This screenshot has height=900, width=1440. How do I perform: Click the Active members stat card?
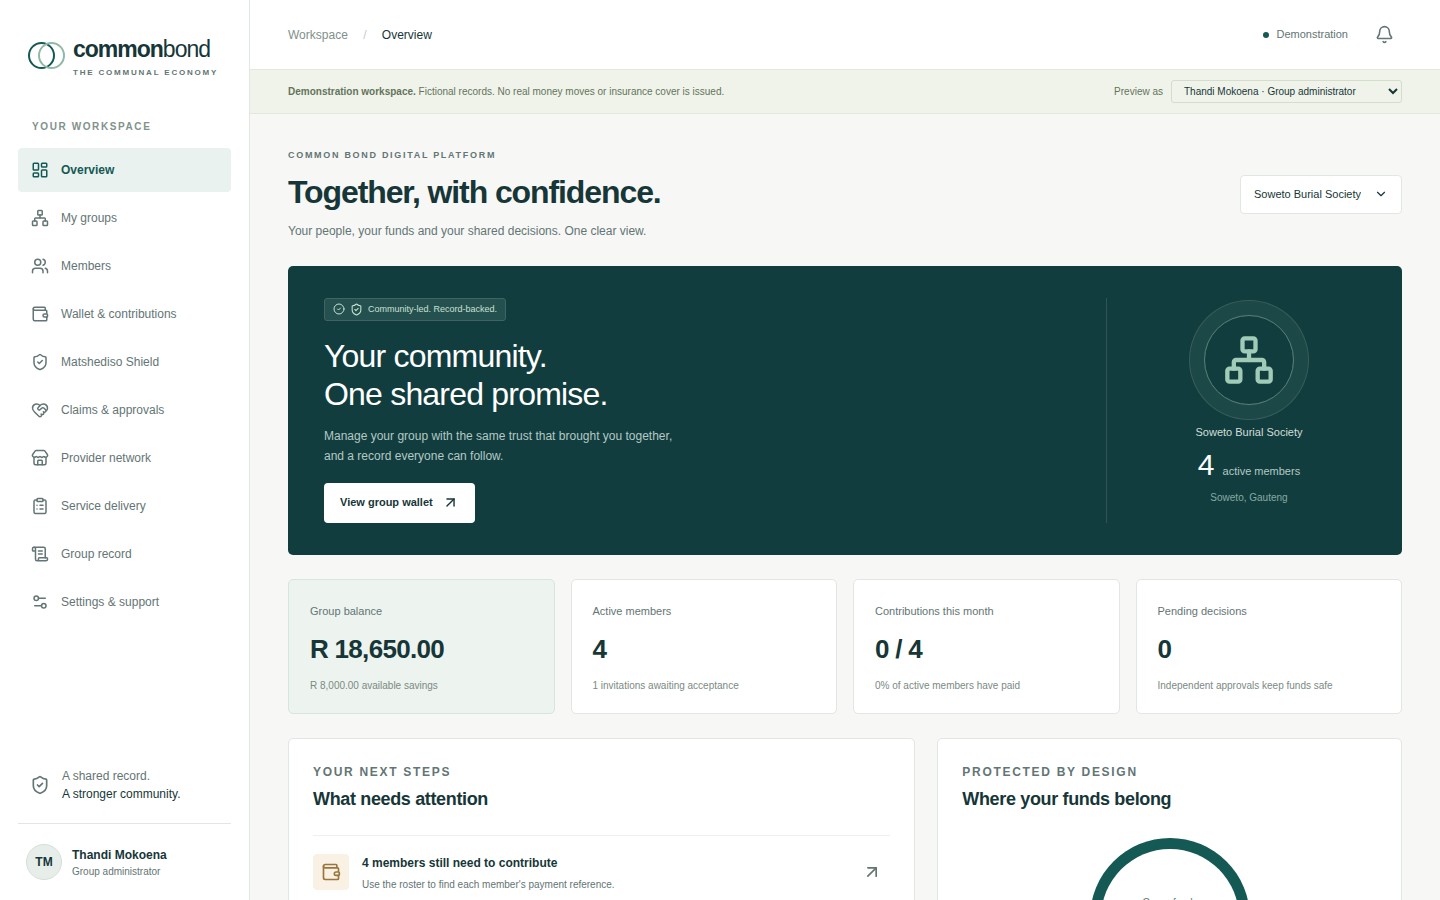[x=704, y=646]
